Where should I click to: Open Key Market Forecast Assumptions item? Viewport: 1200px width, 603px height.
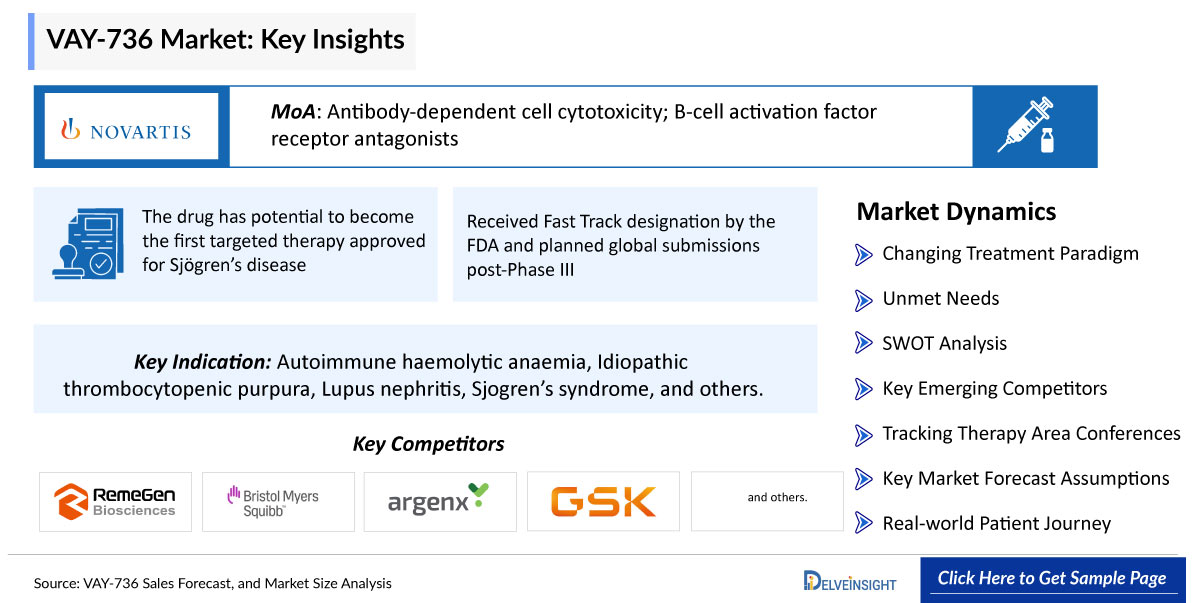click(1025, 479)
